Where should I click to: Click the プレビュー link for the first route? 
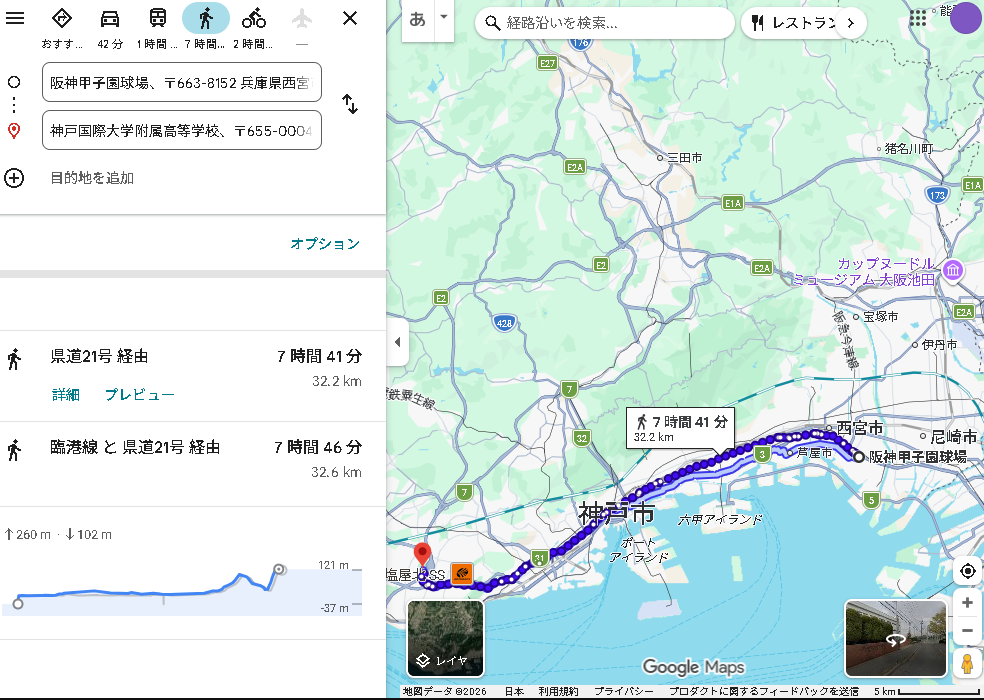139,394
